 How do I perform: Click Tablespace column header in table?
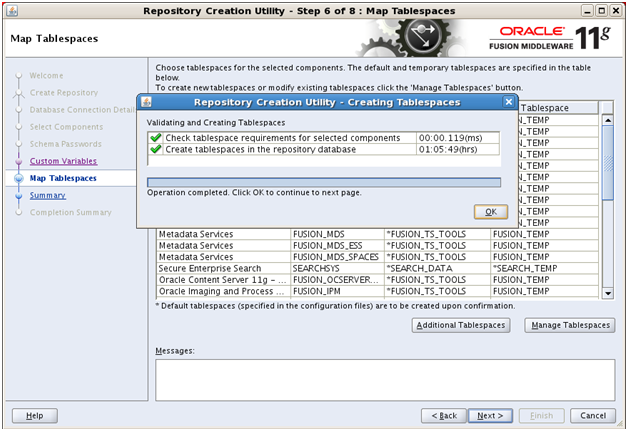point(558,108)
